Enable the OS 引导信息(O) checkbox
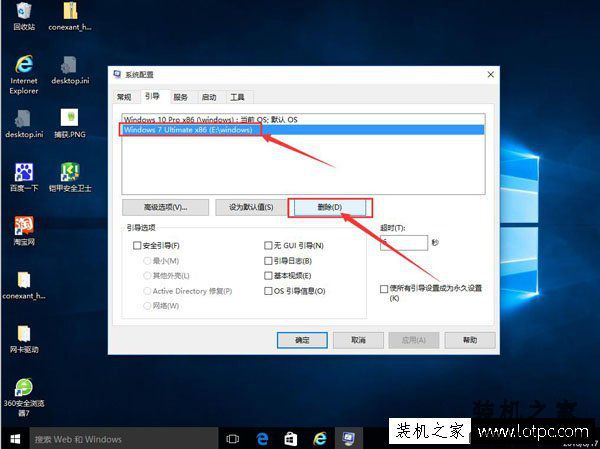The width and height of the screenshot is (600, 449). 268,291
